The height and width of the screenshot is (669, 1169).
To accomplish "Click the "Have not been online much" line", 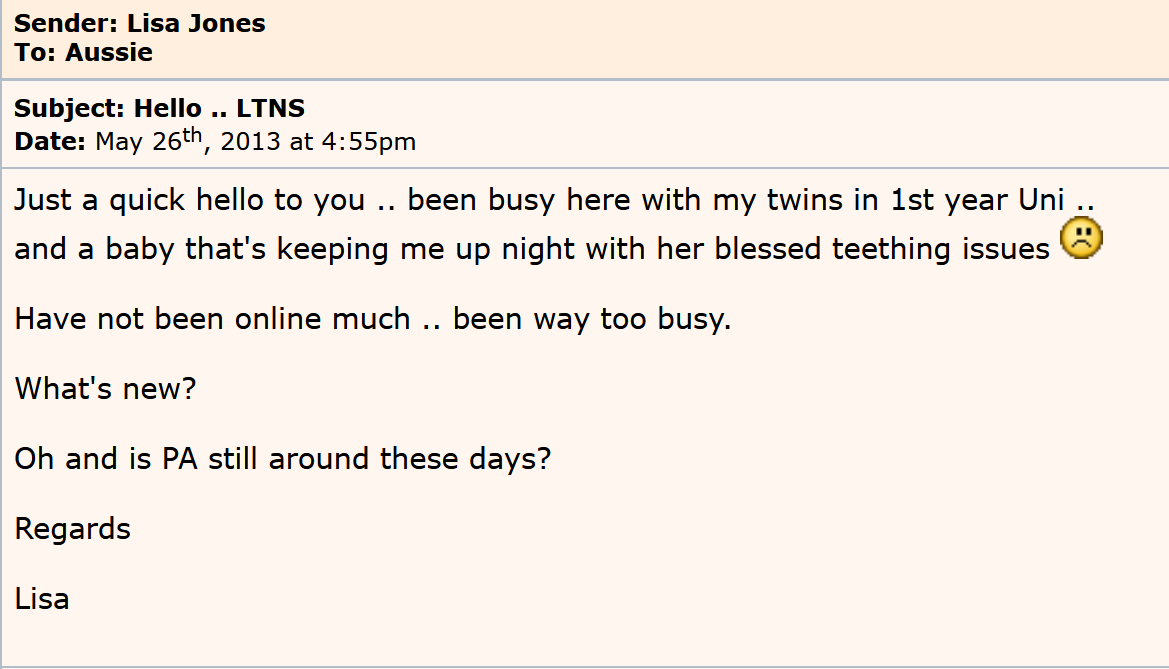I will pos(212,319).
